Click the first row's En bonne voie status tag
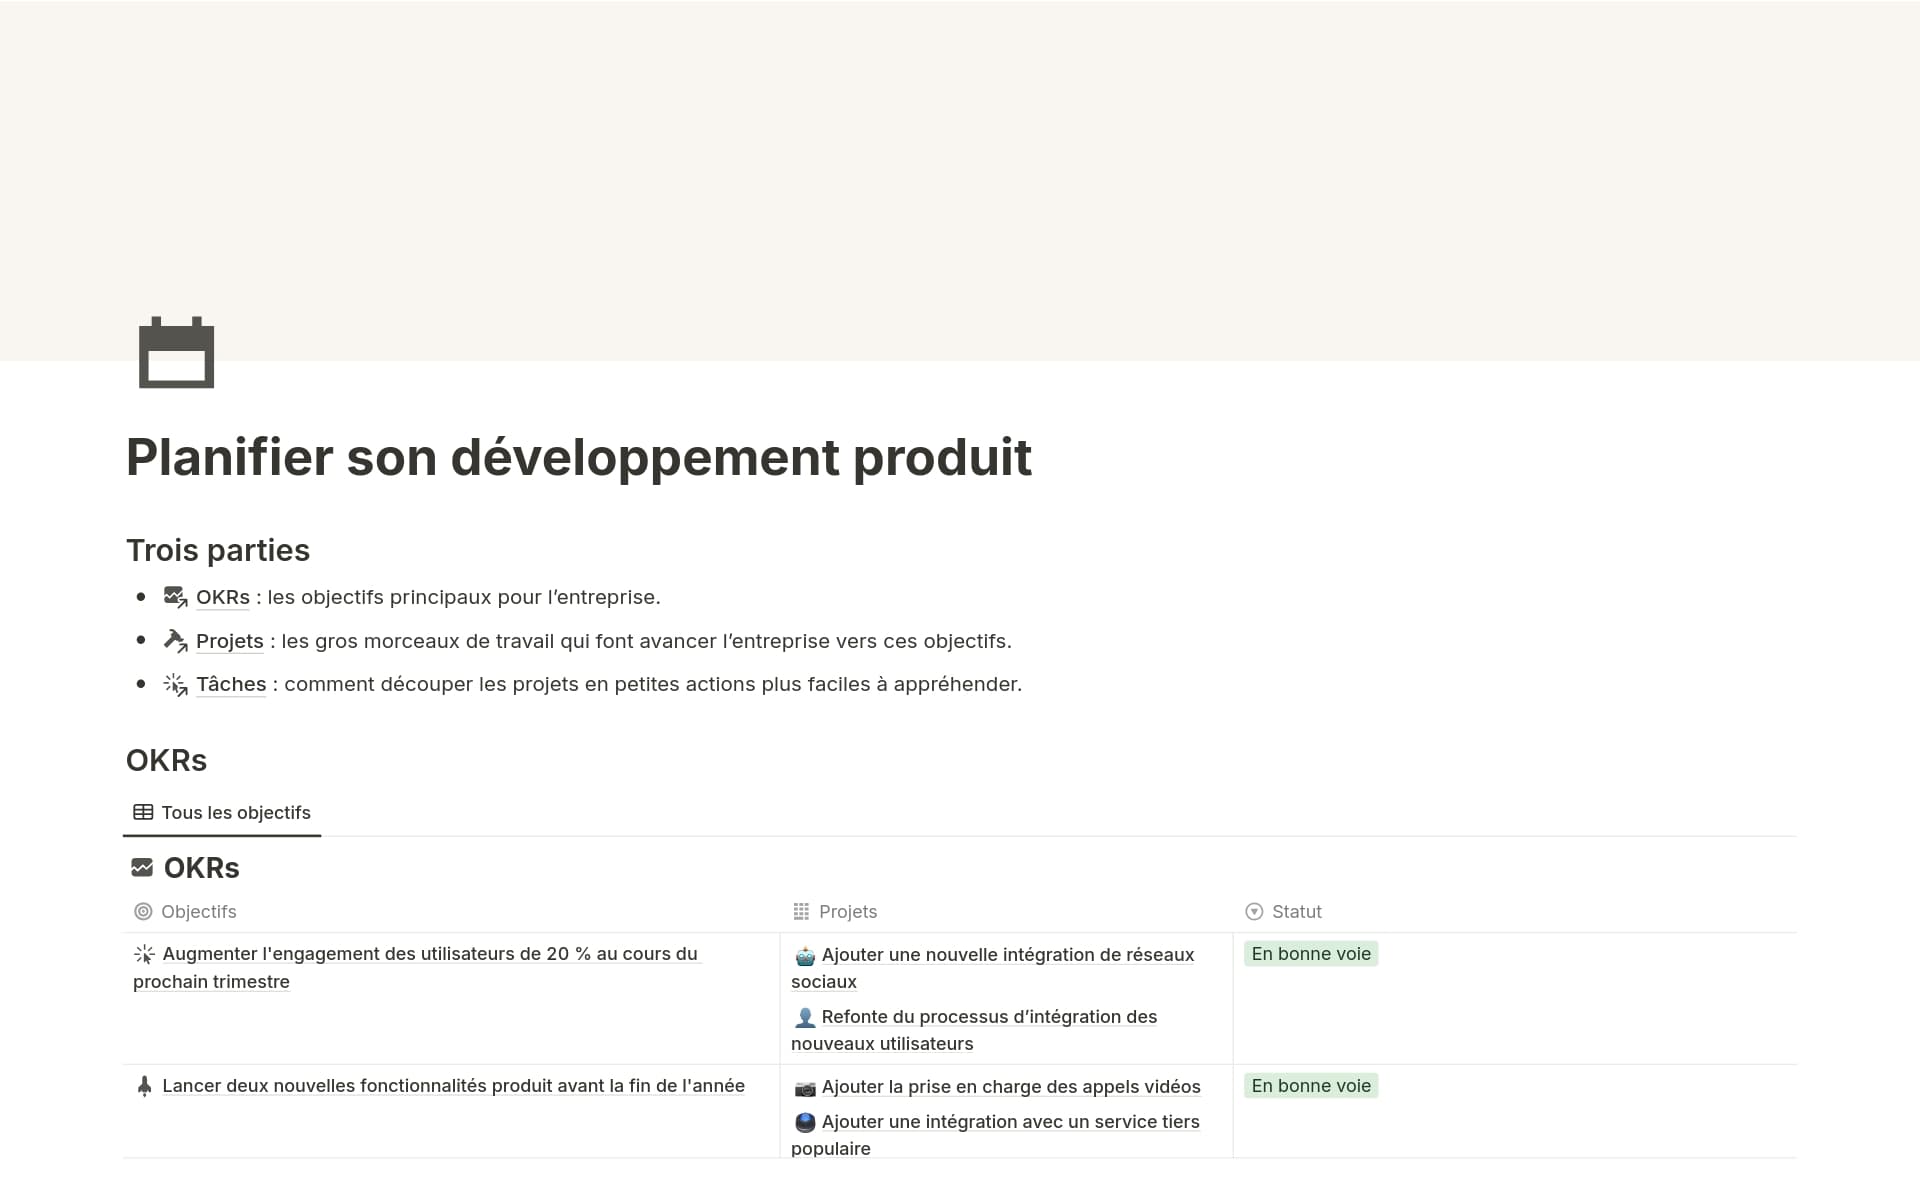This screenshot has height=1199, width=1920. point(1310,954)
